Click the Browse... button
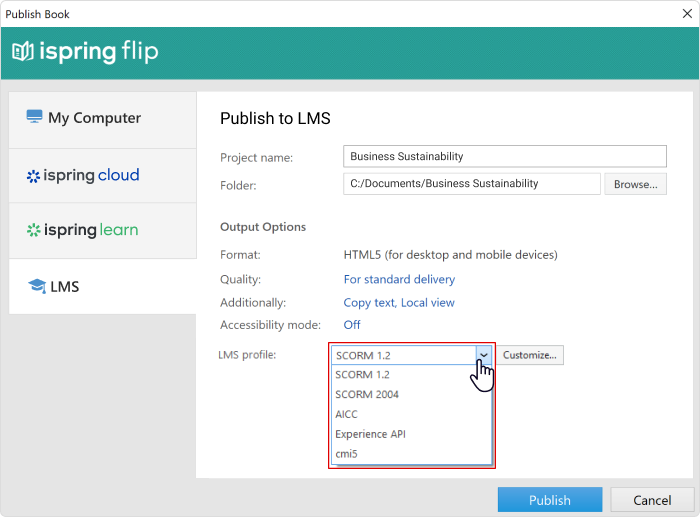Image resolution: width=700 pixels, height=517 pixels. coord(635,184)
